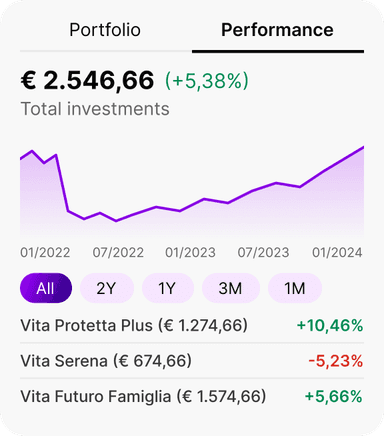Switch chart to 1M range
The image size is (384, 436).
click(295, 288)
